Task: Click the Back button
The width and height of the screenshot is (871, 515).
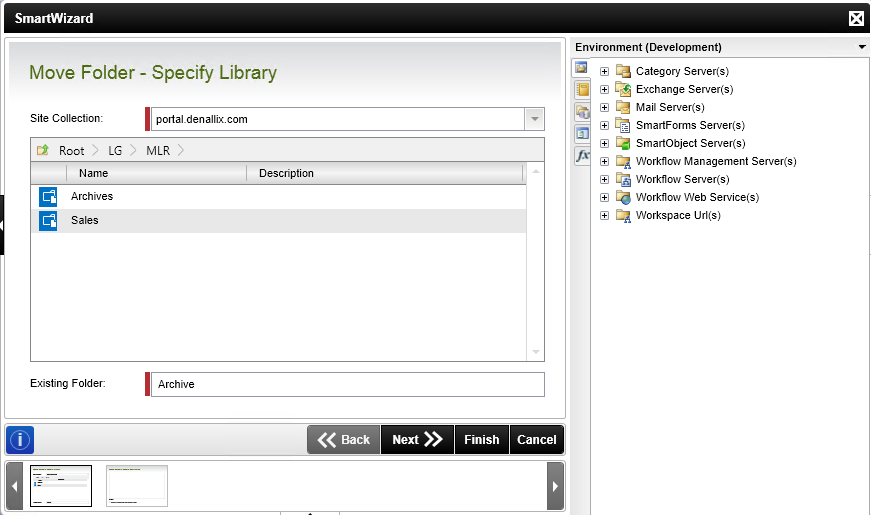Action: coord(344,440)
